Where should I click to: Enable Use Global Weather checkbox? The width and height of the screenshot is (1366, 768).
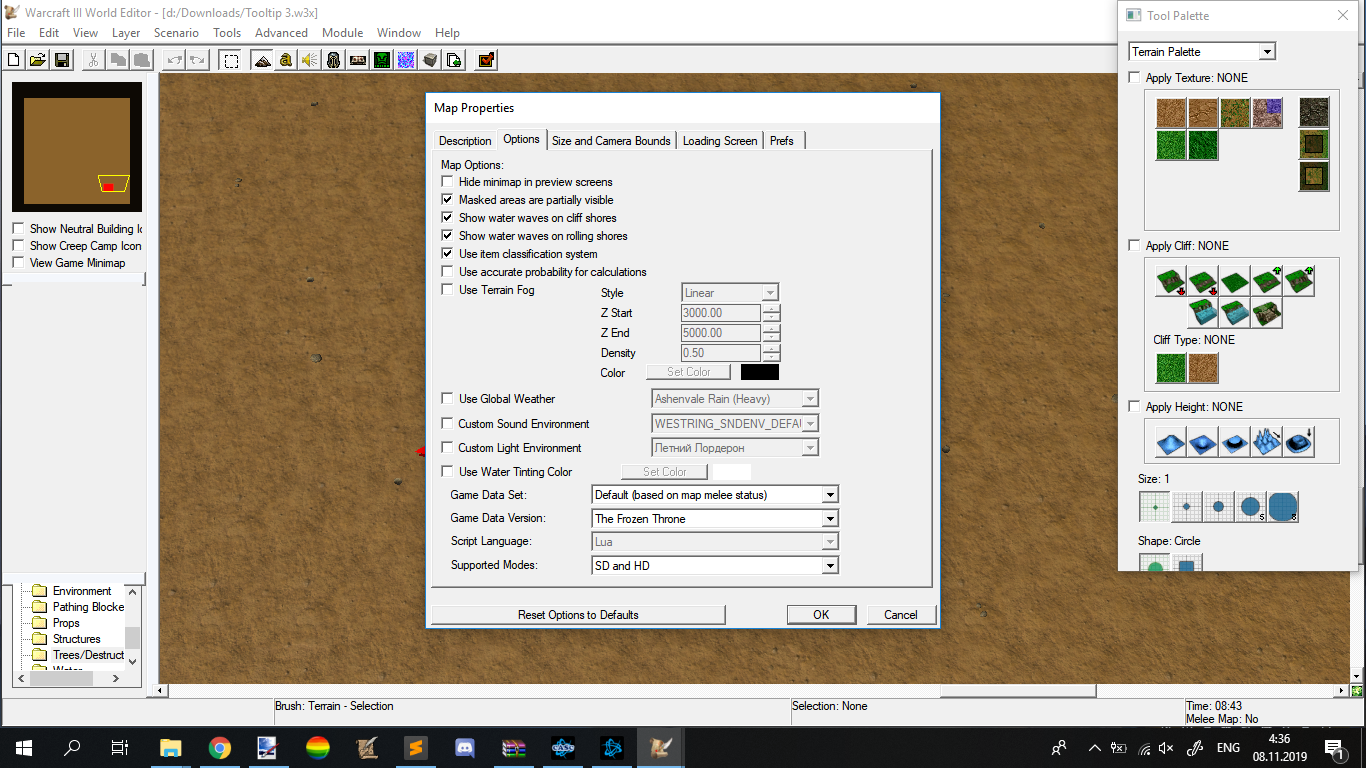pos(448,398)
